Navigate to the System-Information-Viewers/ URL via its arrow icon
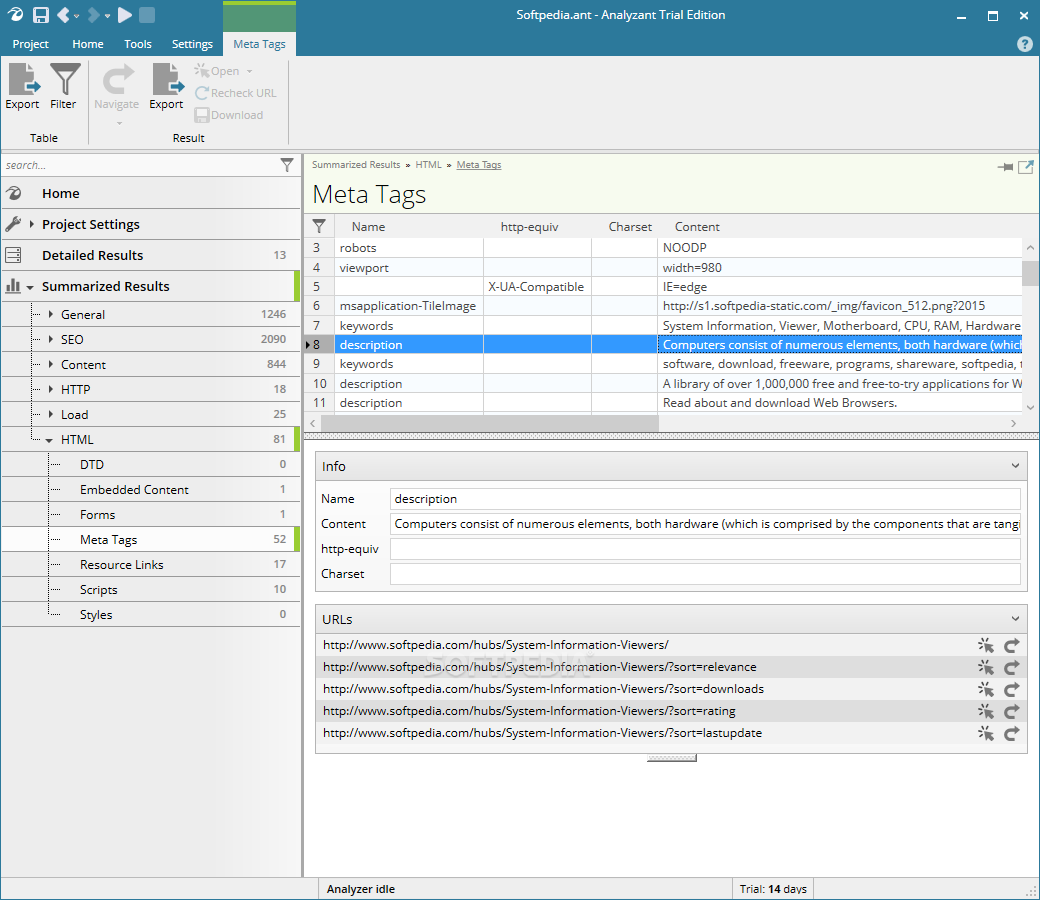The width and height of the screenshot is (1040, 900). (x=1011, y=645)
